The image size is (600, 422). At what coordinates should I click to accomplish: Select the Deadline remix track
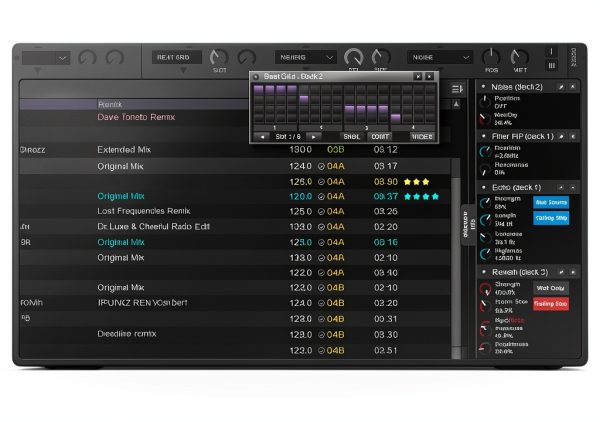click(235, 334)
